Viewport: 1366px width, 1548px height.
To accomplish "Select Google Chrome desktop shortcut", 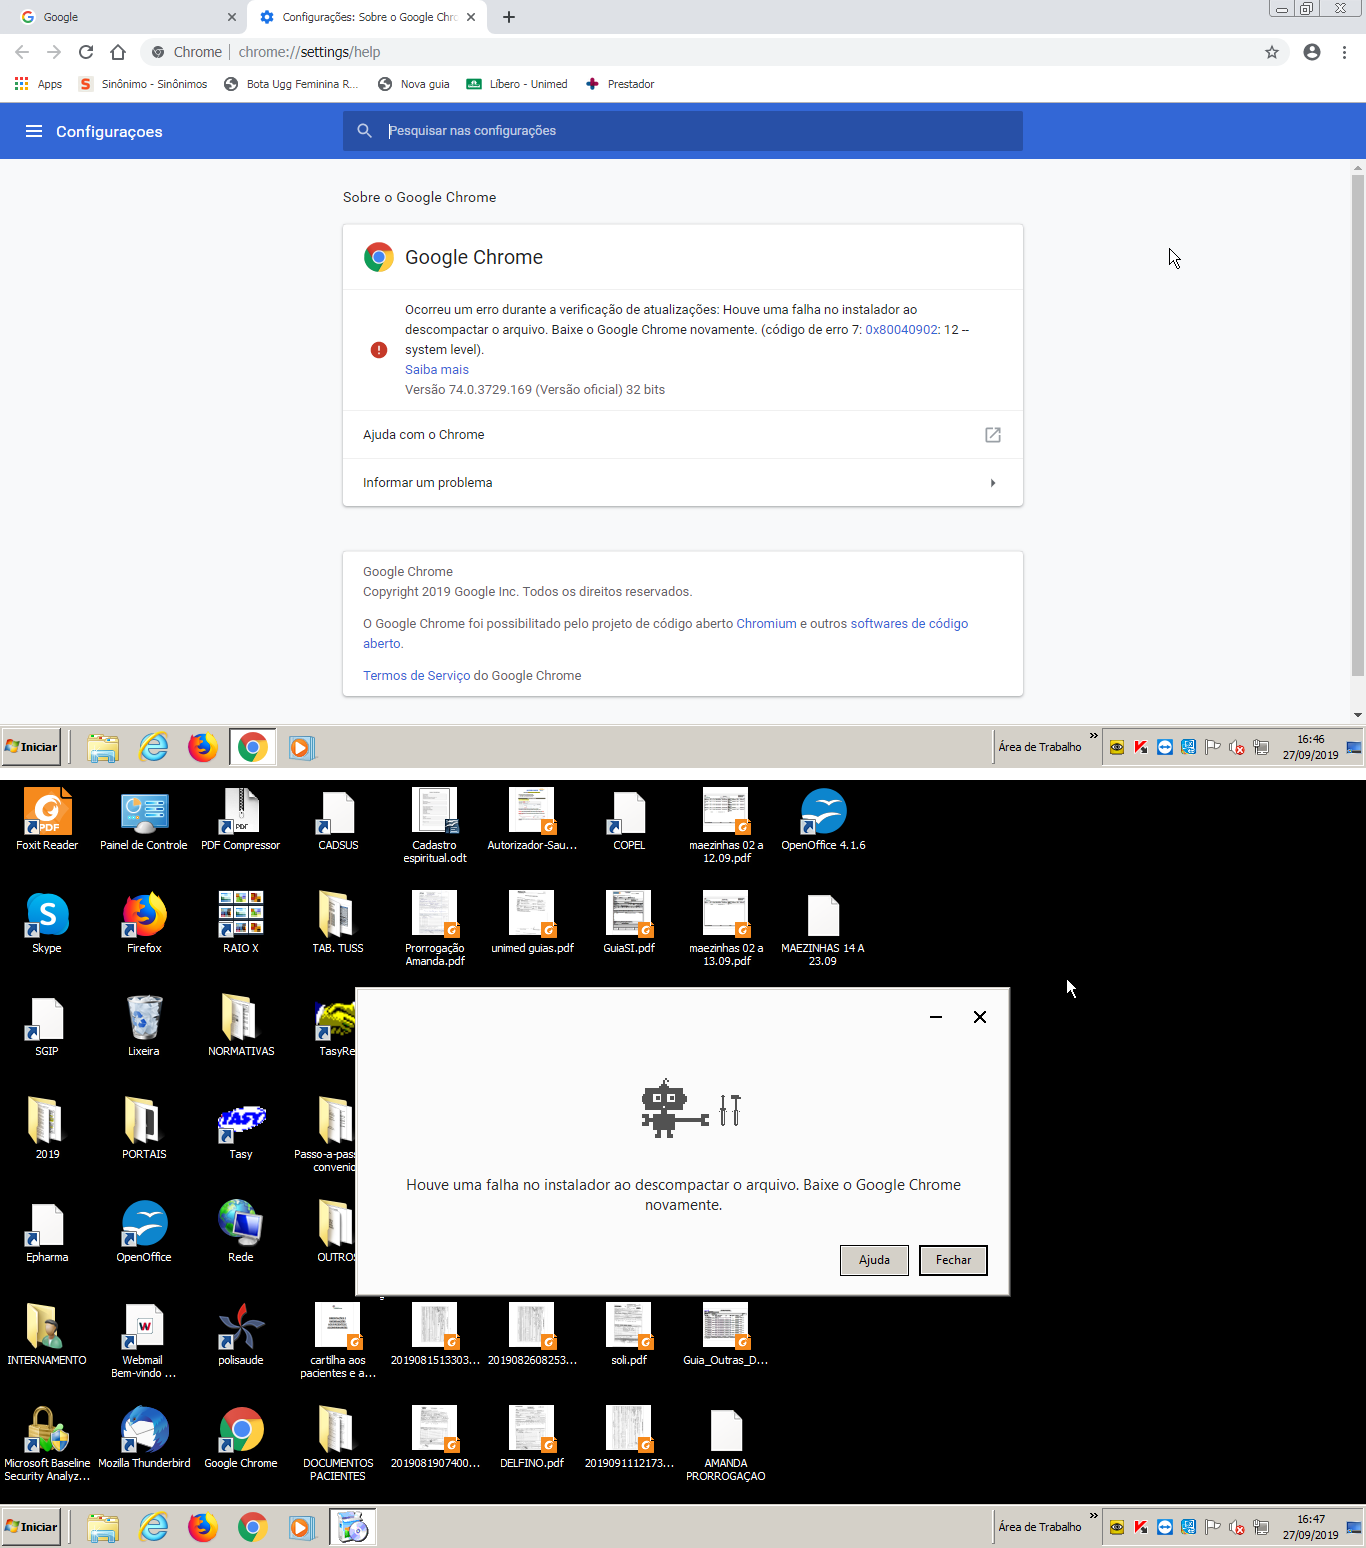I will (241, 1438).
